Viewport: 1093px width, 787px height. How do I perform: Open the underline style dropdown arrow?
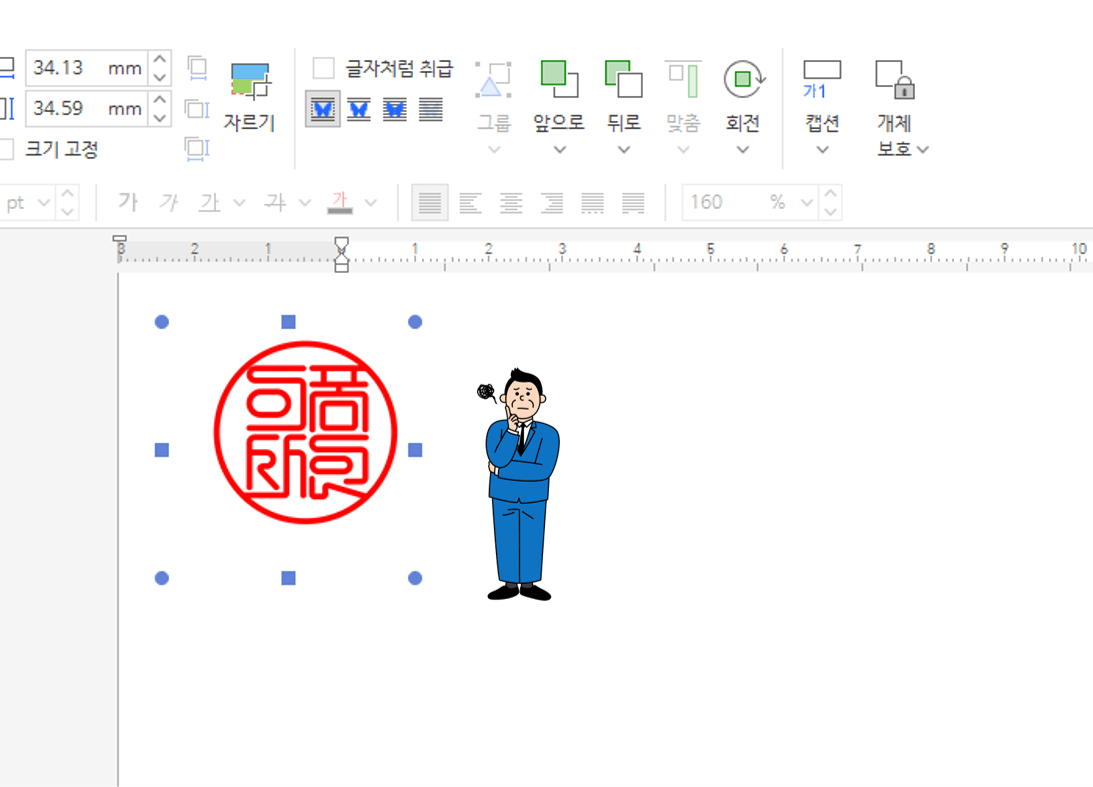(x=239, y=203)
